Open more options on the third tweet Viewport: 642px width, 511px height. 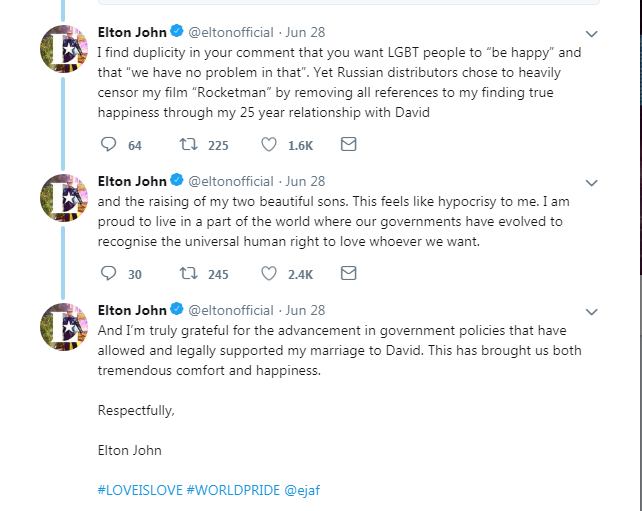click(x=592, y=312)
